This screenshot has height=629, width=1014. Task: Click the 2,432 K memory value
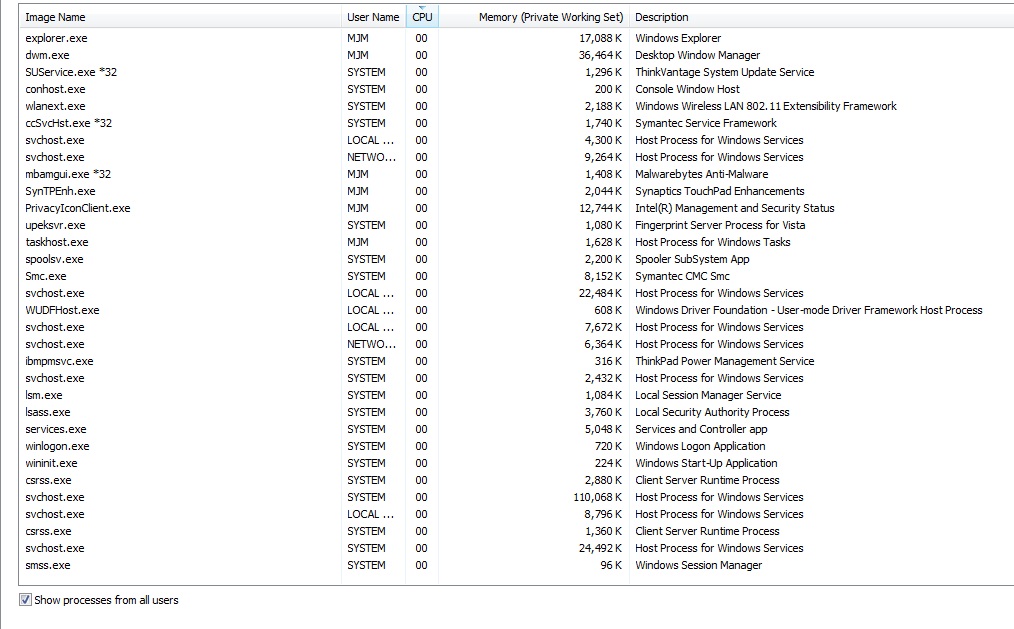603,379
